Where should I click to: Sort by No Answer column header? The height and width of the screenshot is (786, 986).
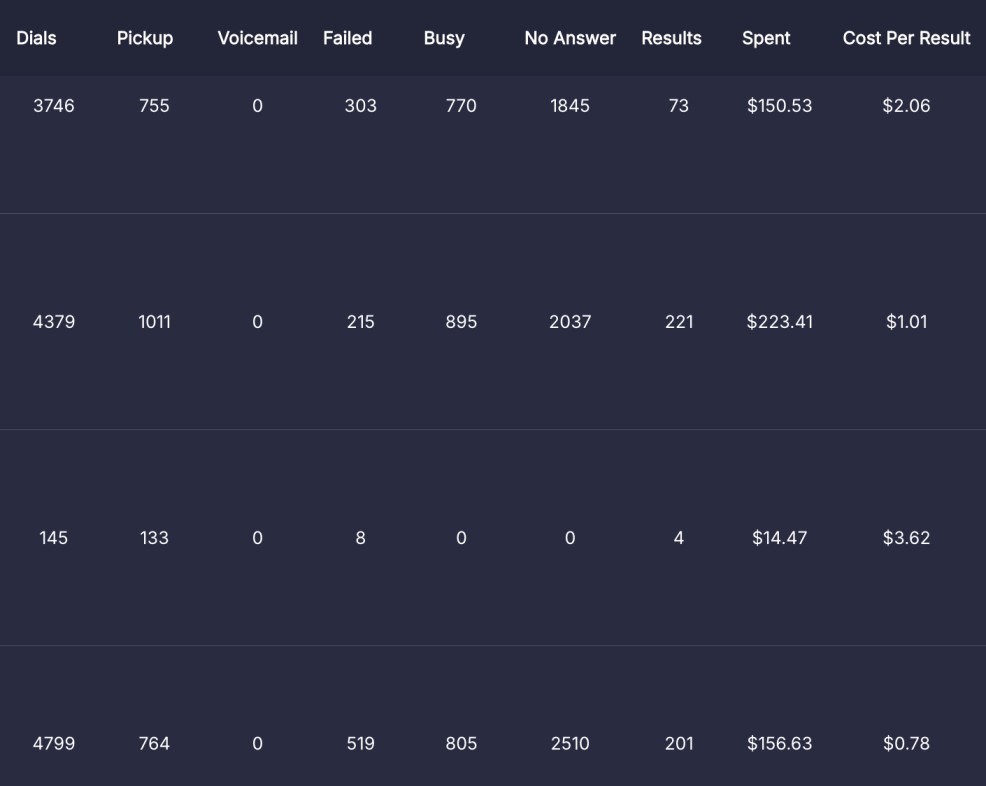(570, 38)
